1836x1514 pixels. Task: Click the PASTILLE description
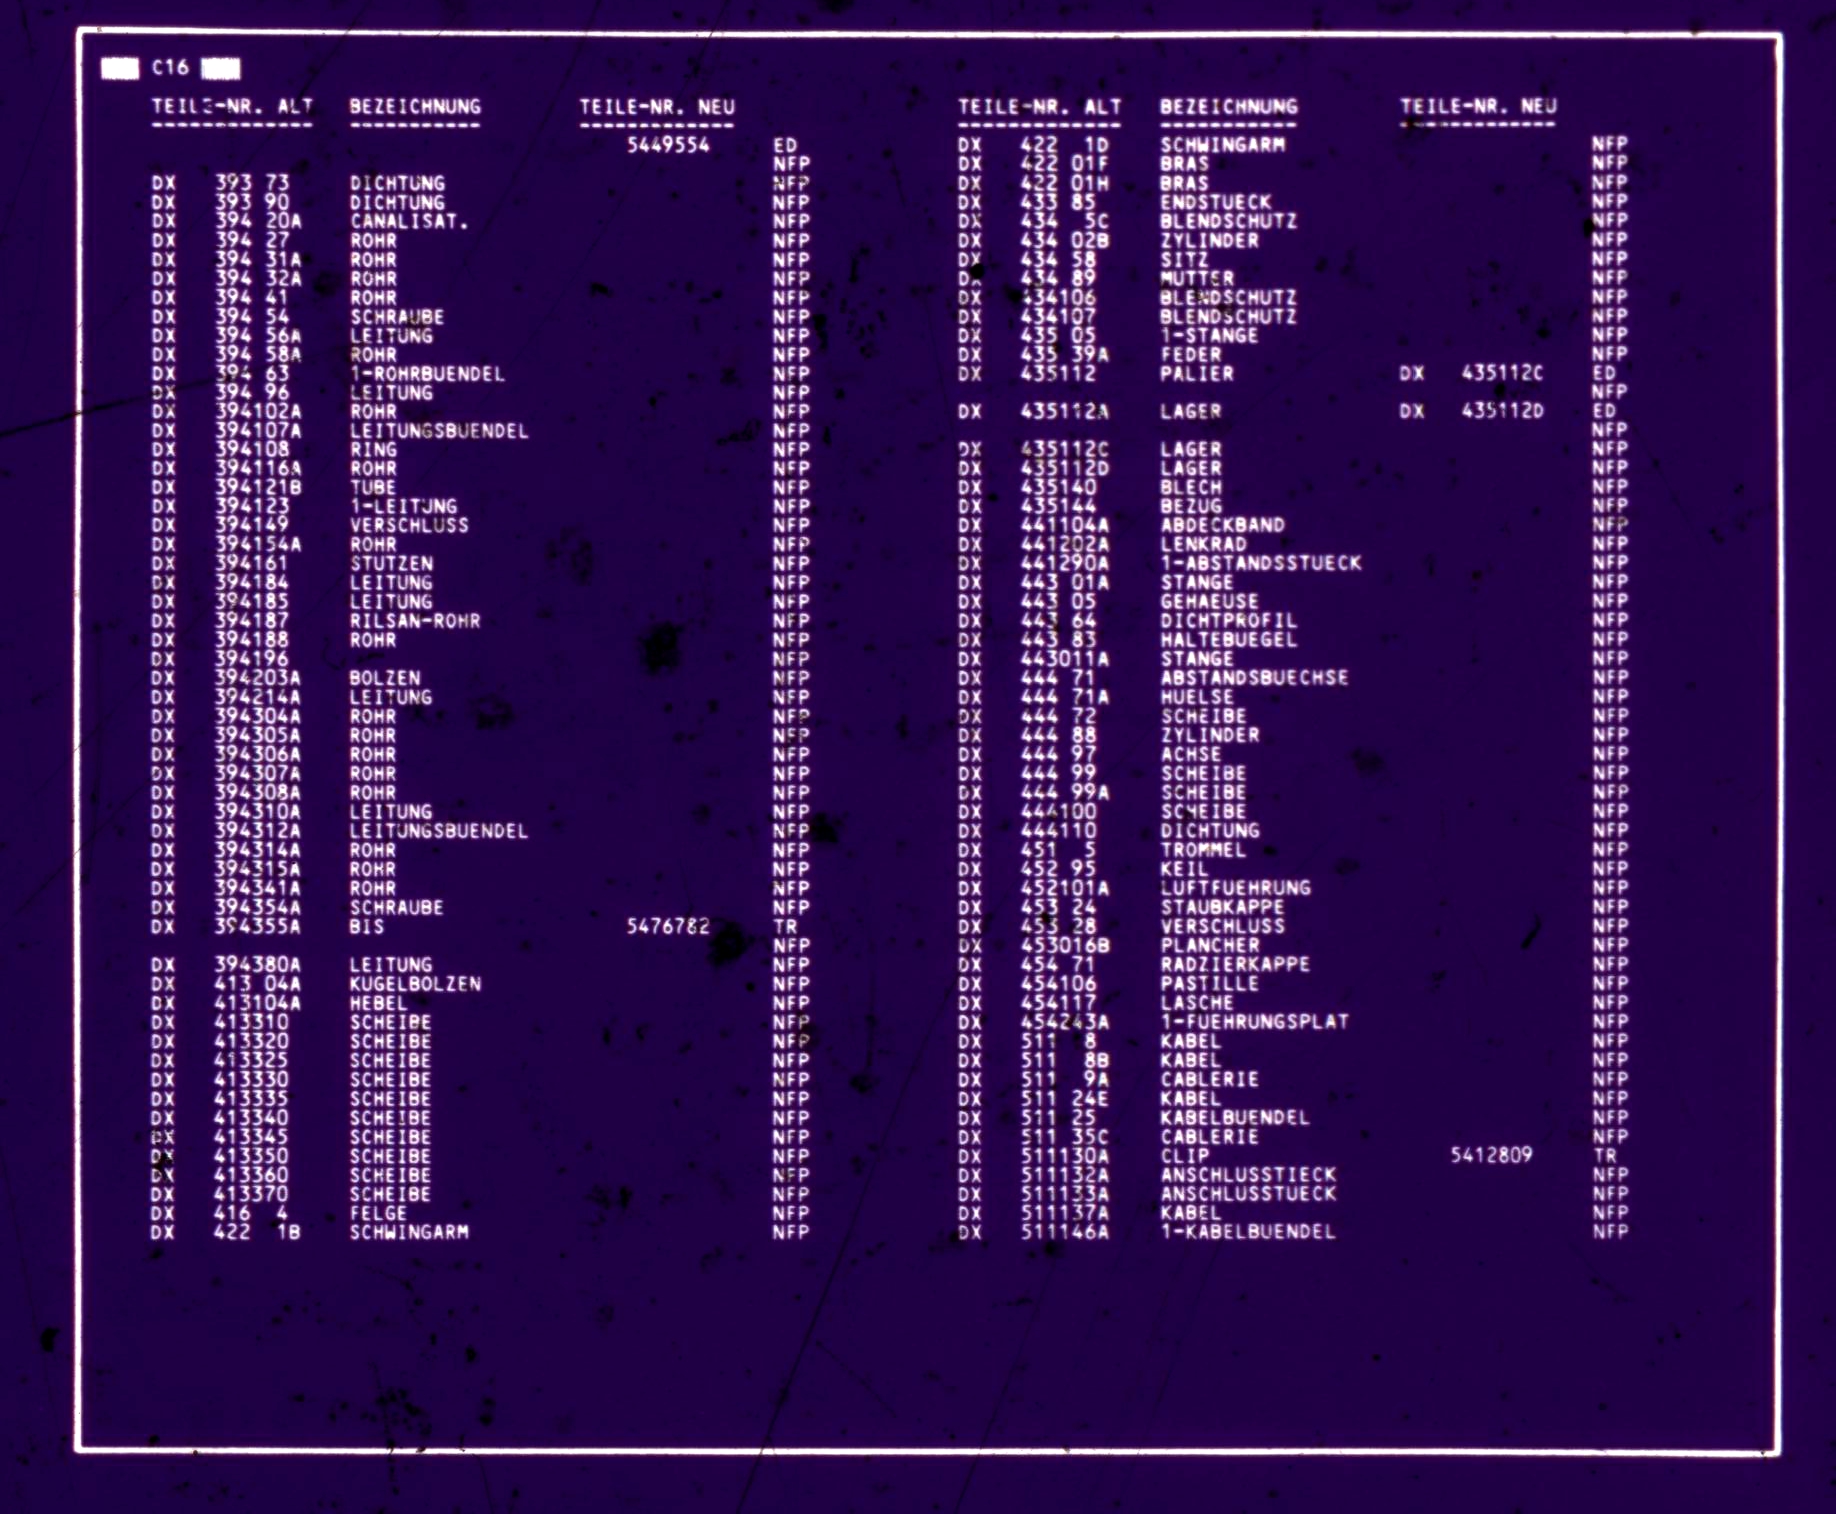(1209, 984)
